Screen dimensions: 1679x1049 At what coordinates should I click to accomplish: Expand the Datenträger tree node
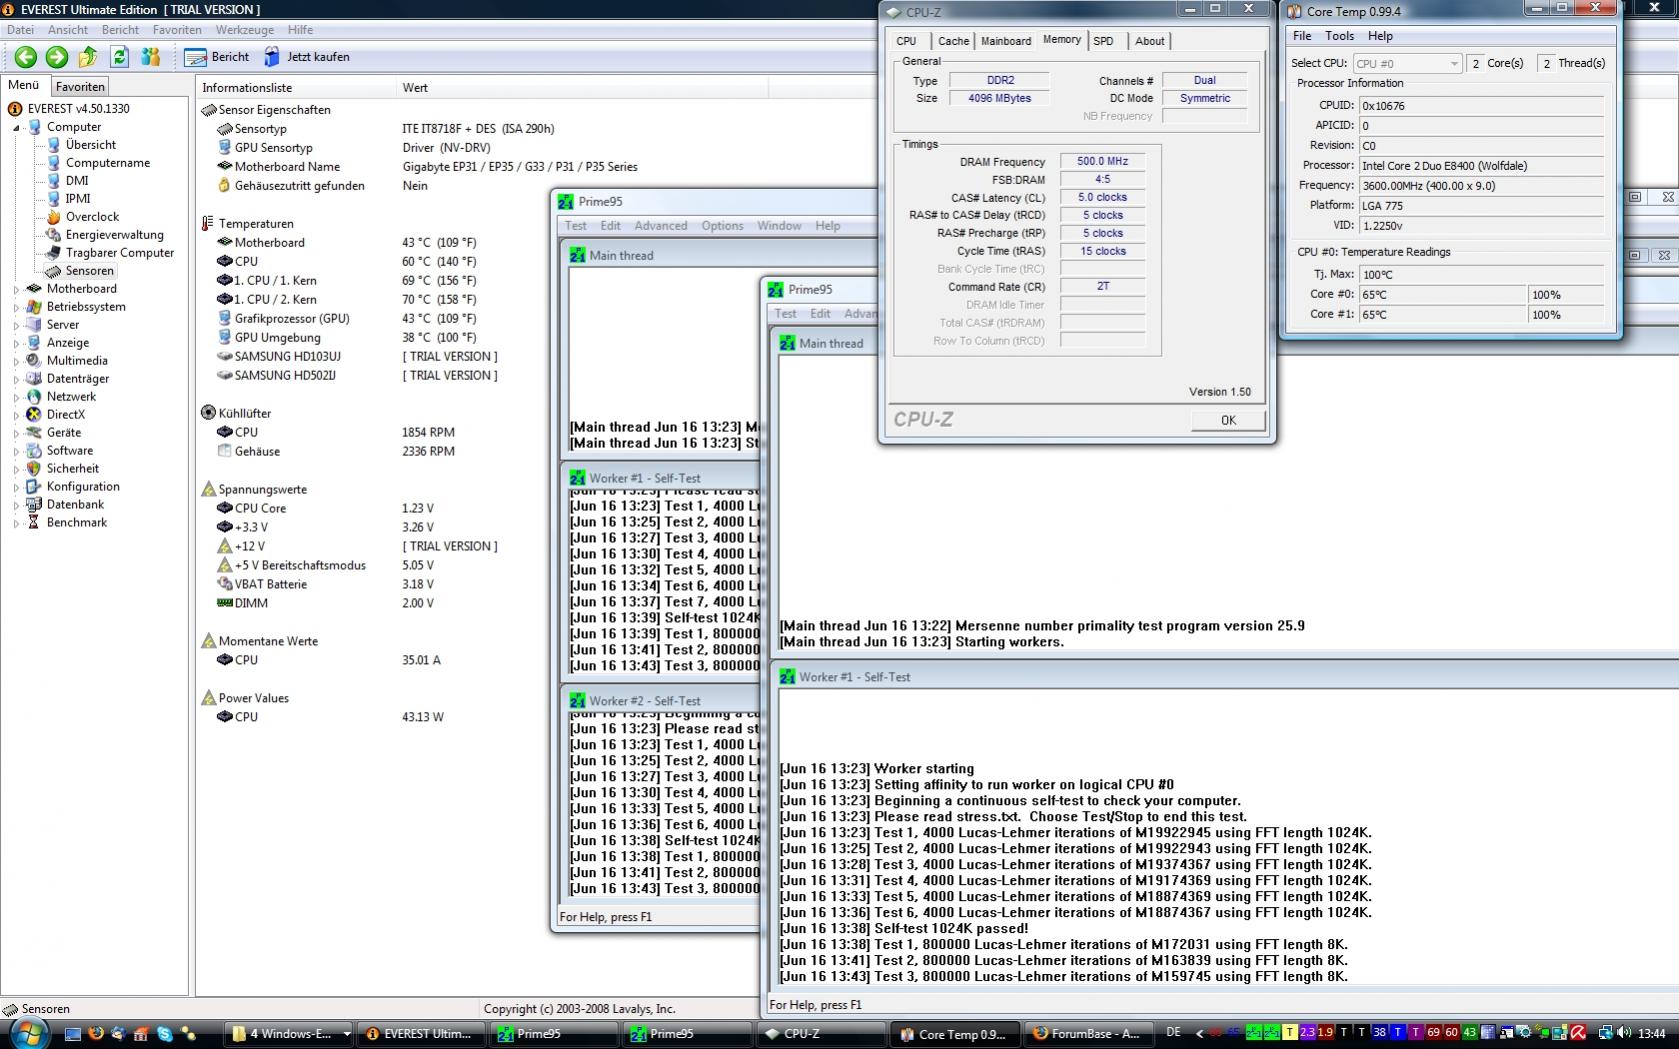click(x=16, y=380)
